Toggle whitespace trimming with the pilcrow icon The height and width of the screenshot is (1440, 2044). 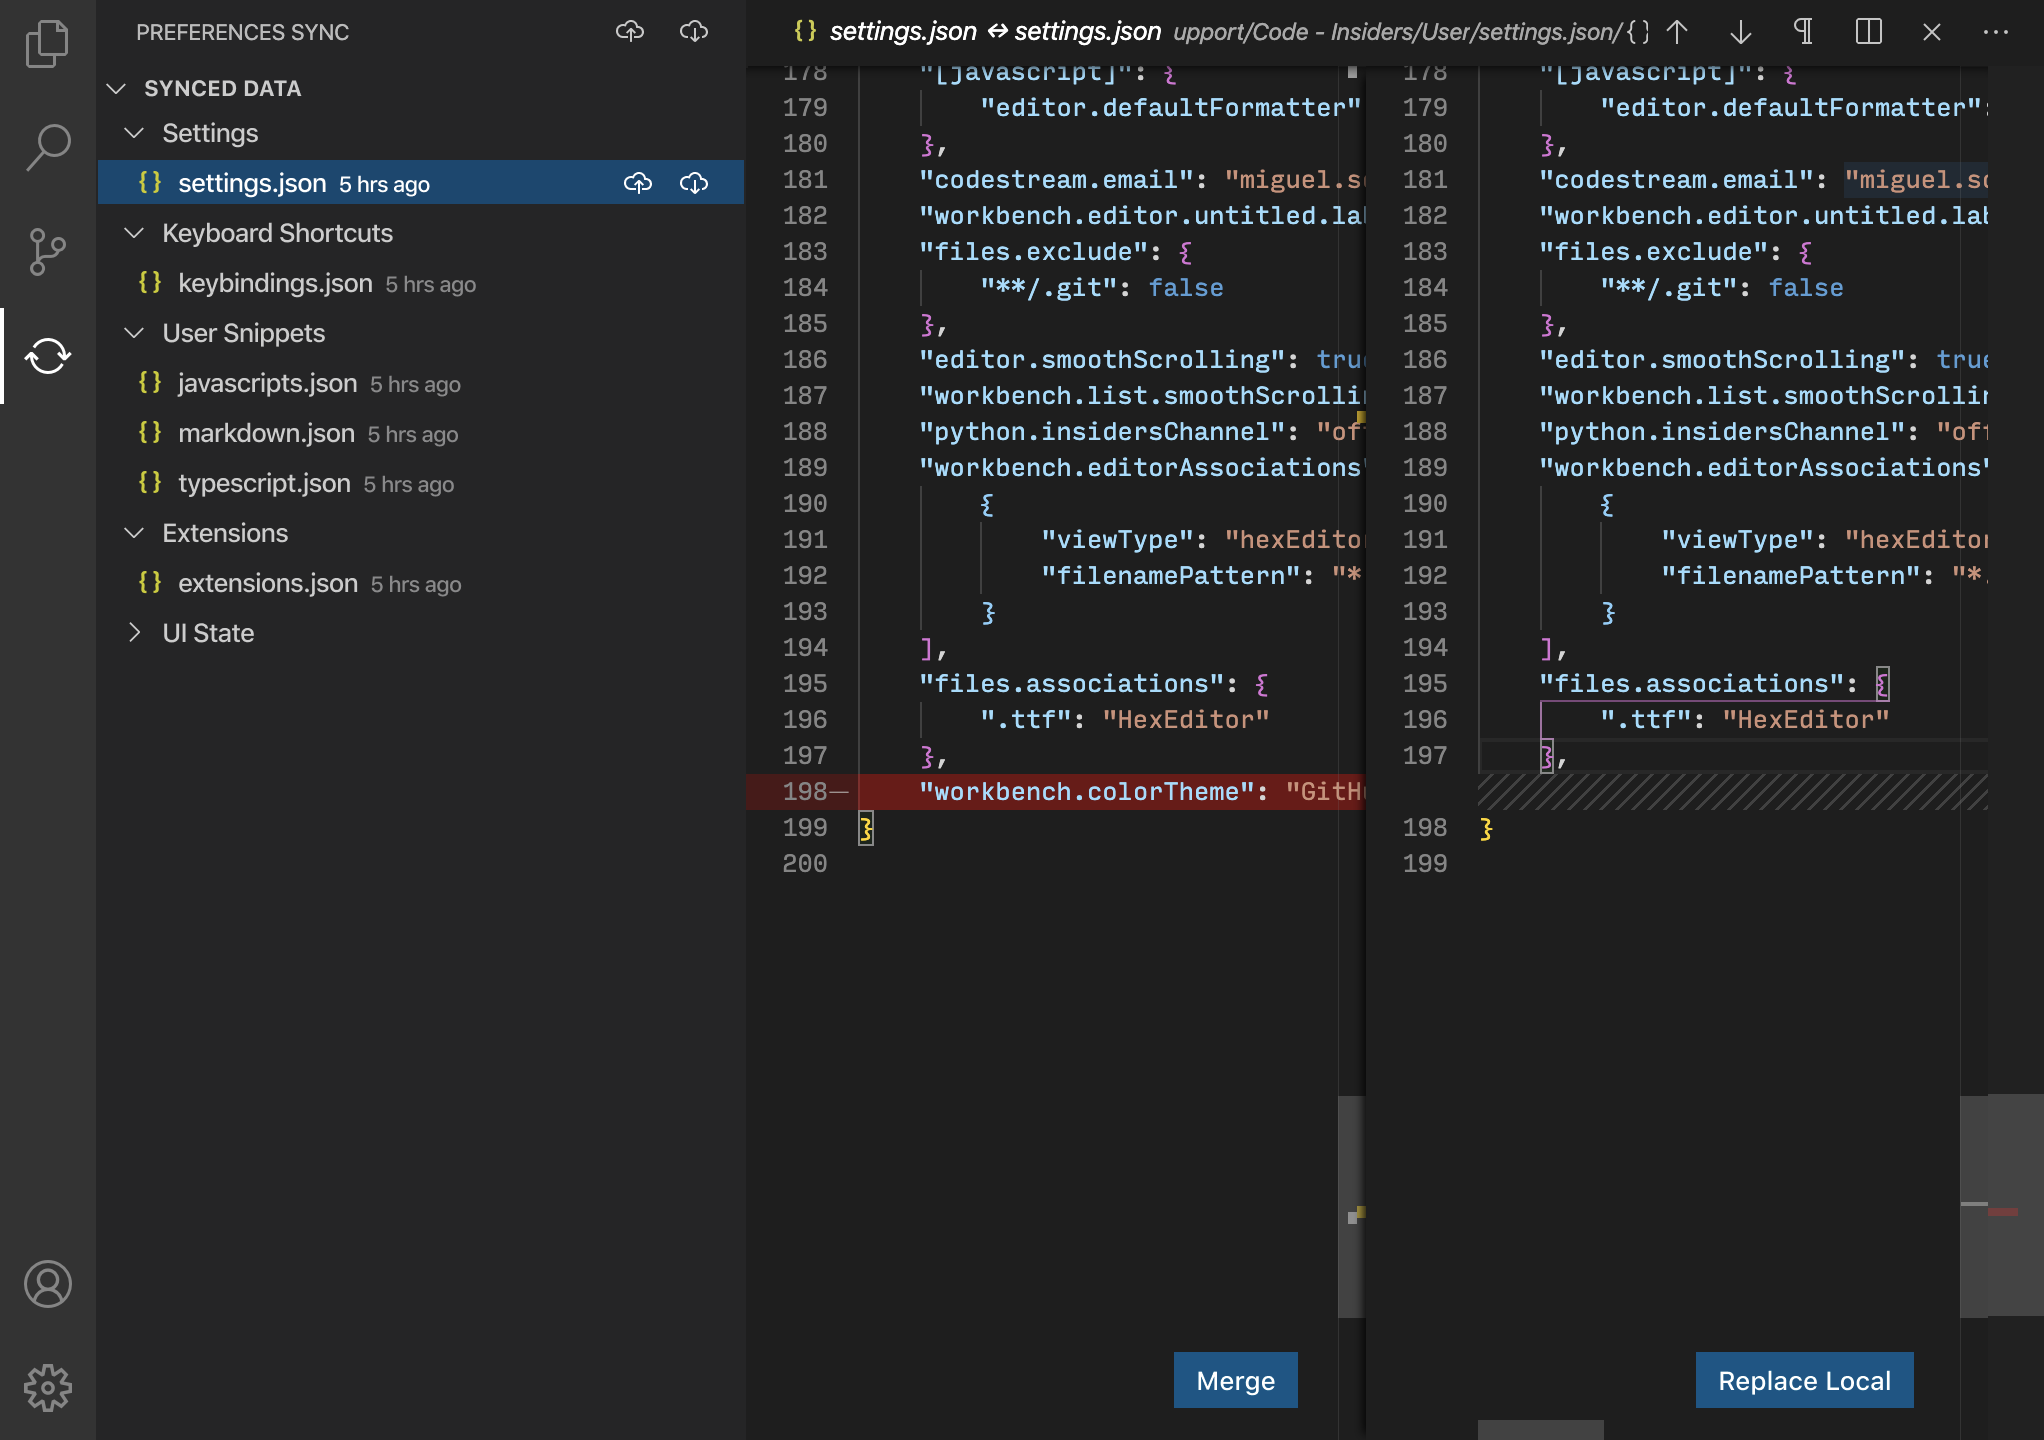coord(1804,32)
